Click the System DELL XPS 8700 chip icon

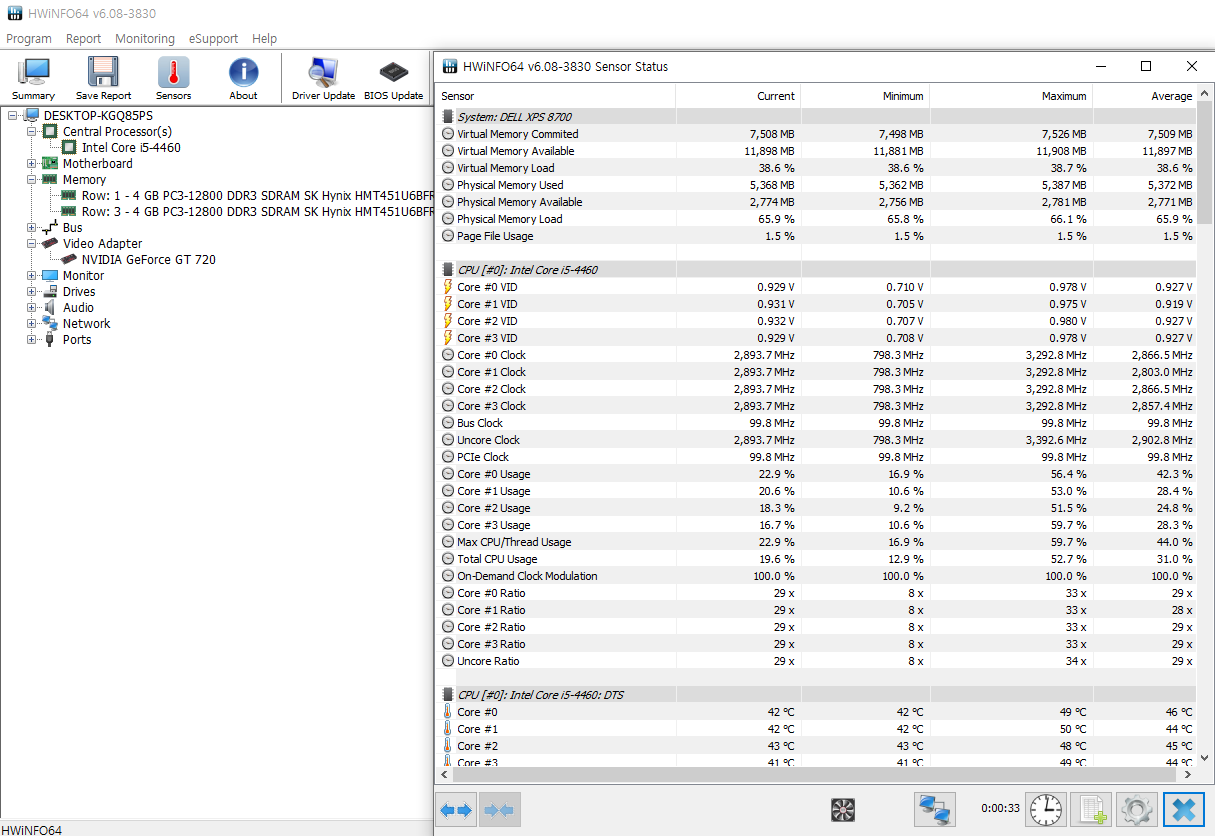click(x=448, y=117)
